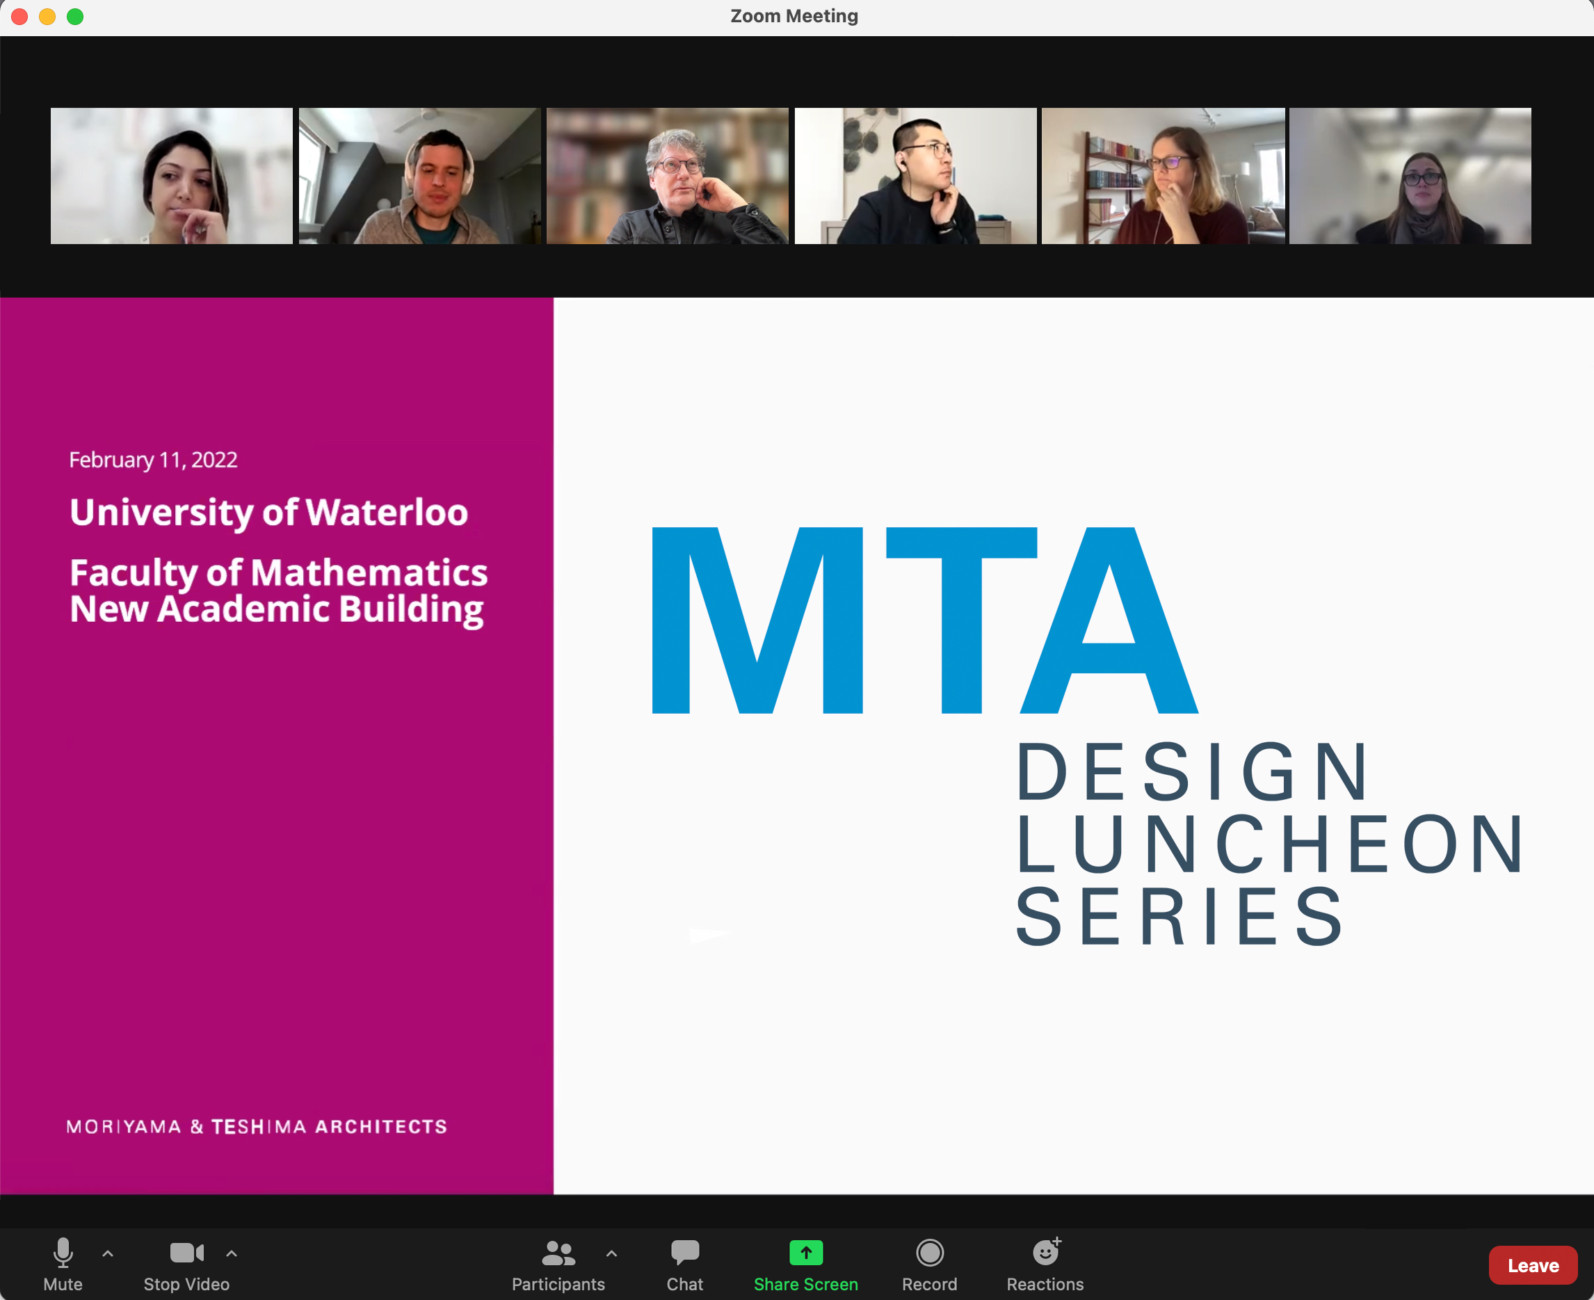Image resolution: width=1594 pixels, height=1300 pixels.
Task: Click the green Share Screen icon
Action: [806, 1253]
